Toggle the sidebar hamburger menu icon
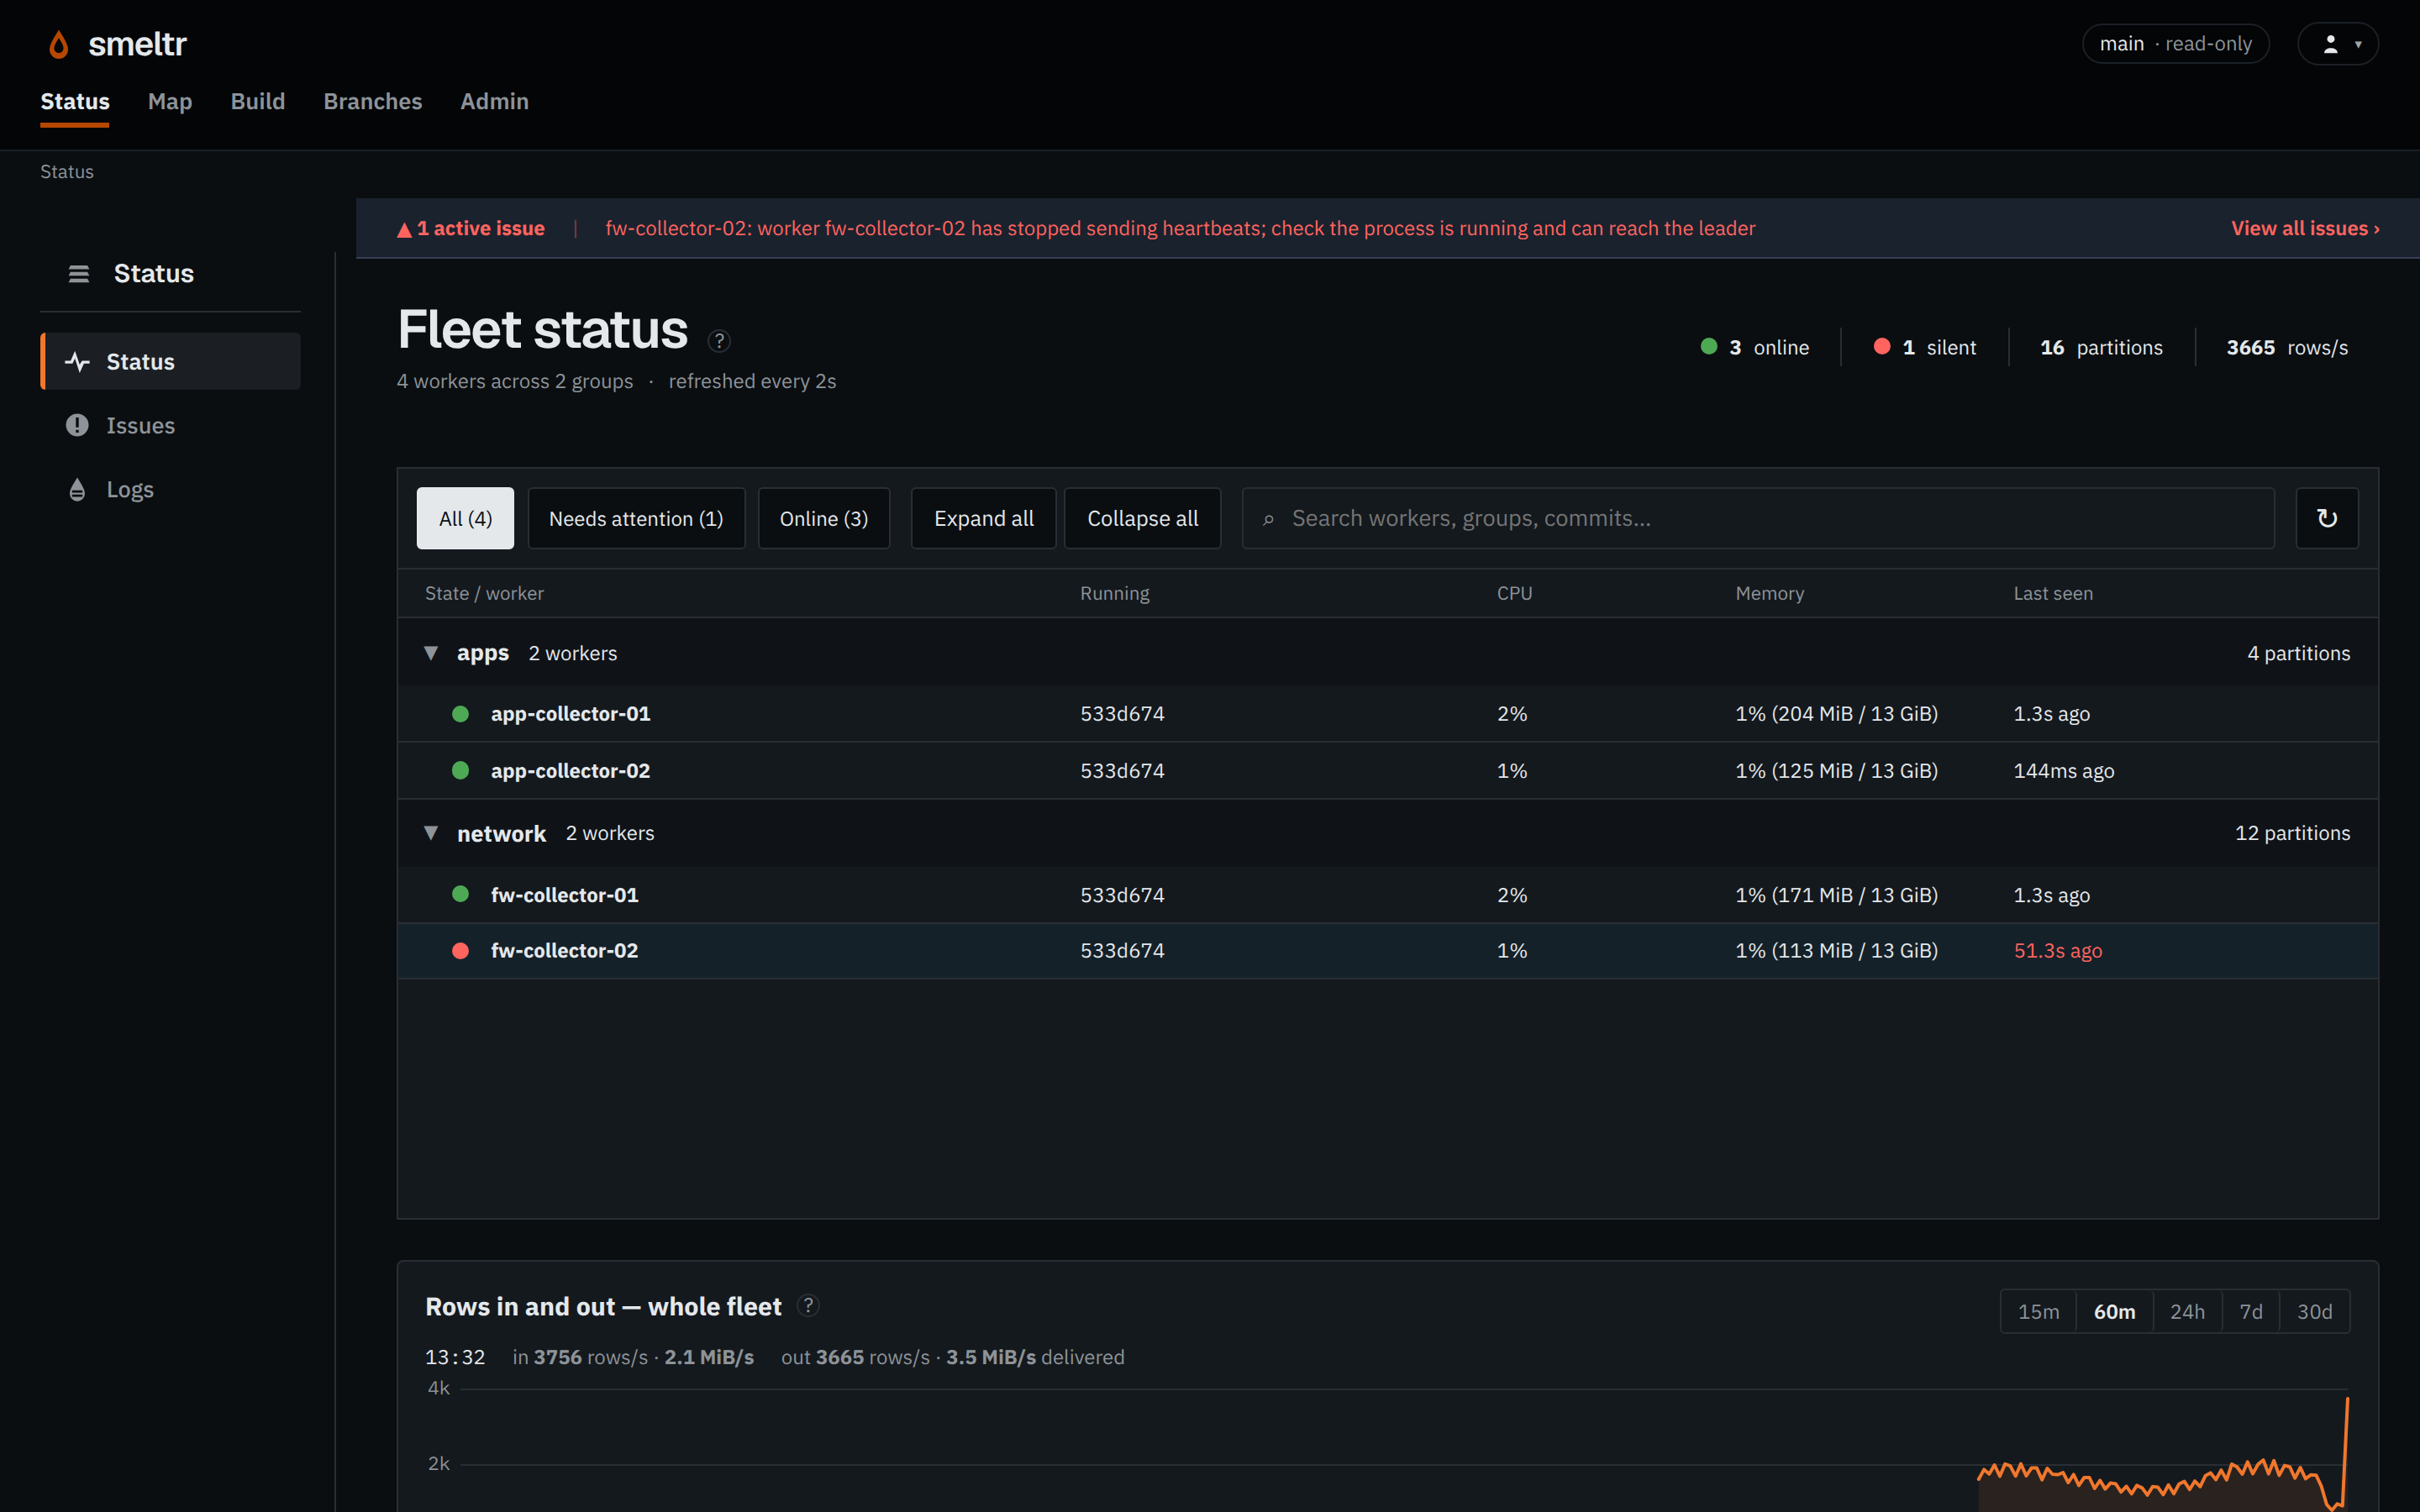 [x=79, y=274]
